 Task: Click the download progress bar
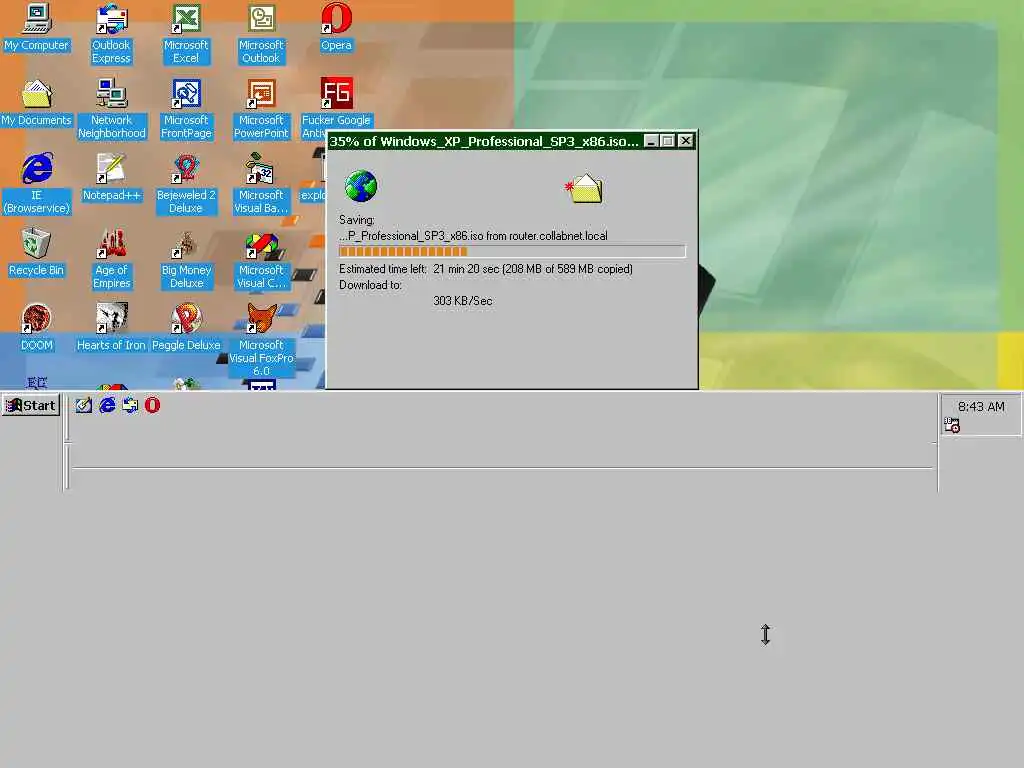click(512, 251)
